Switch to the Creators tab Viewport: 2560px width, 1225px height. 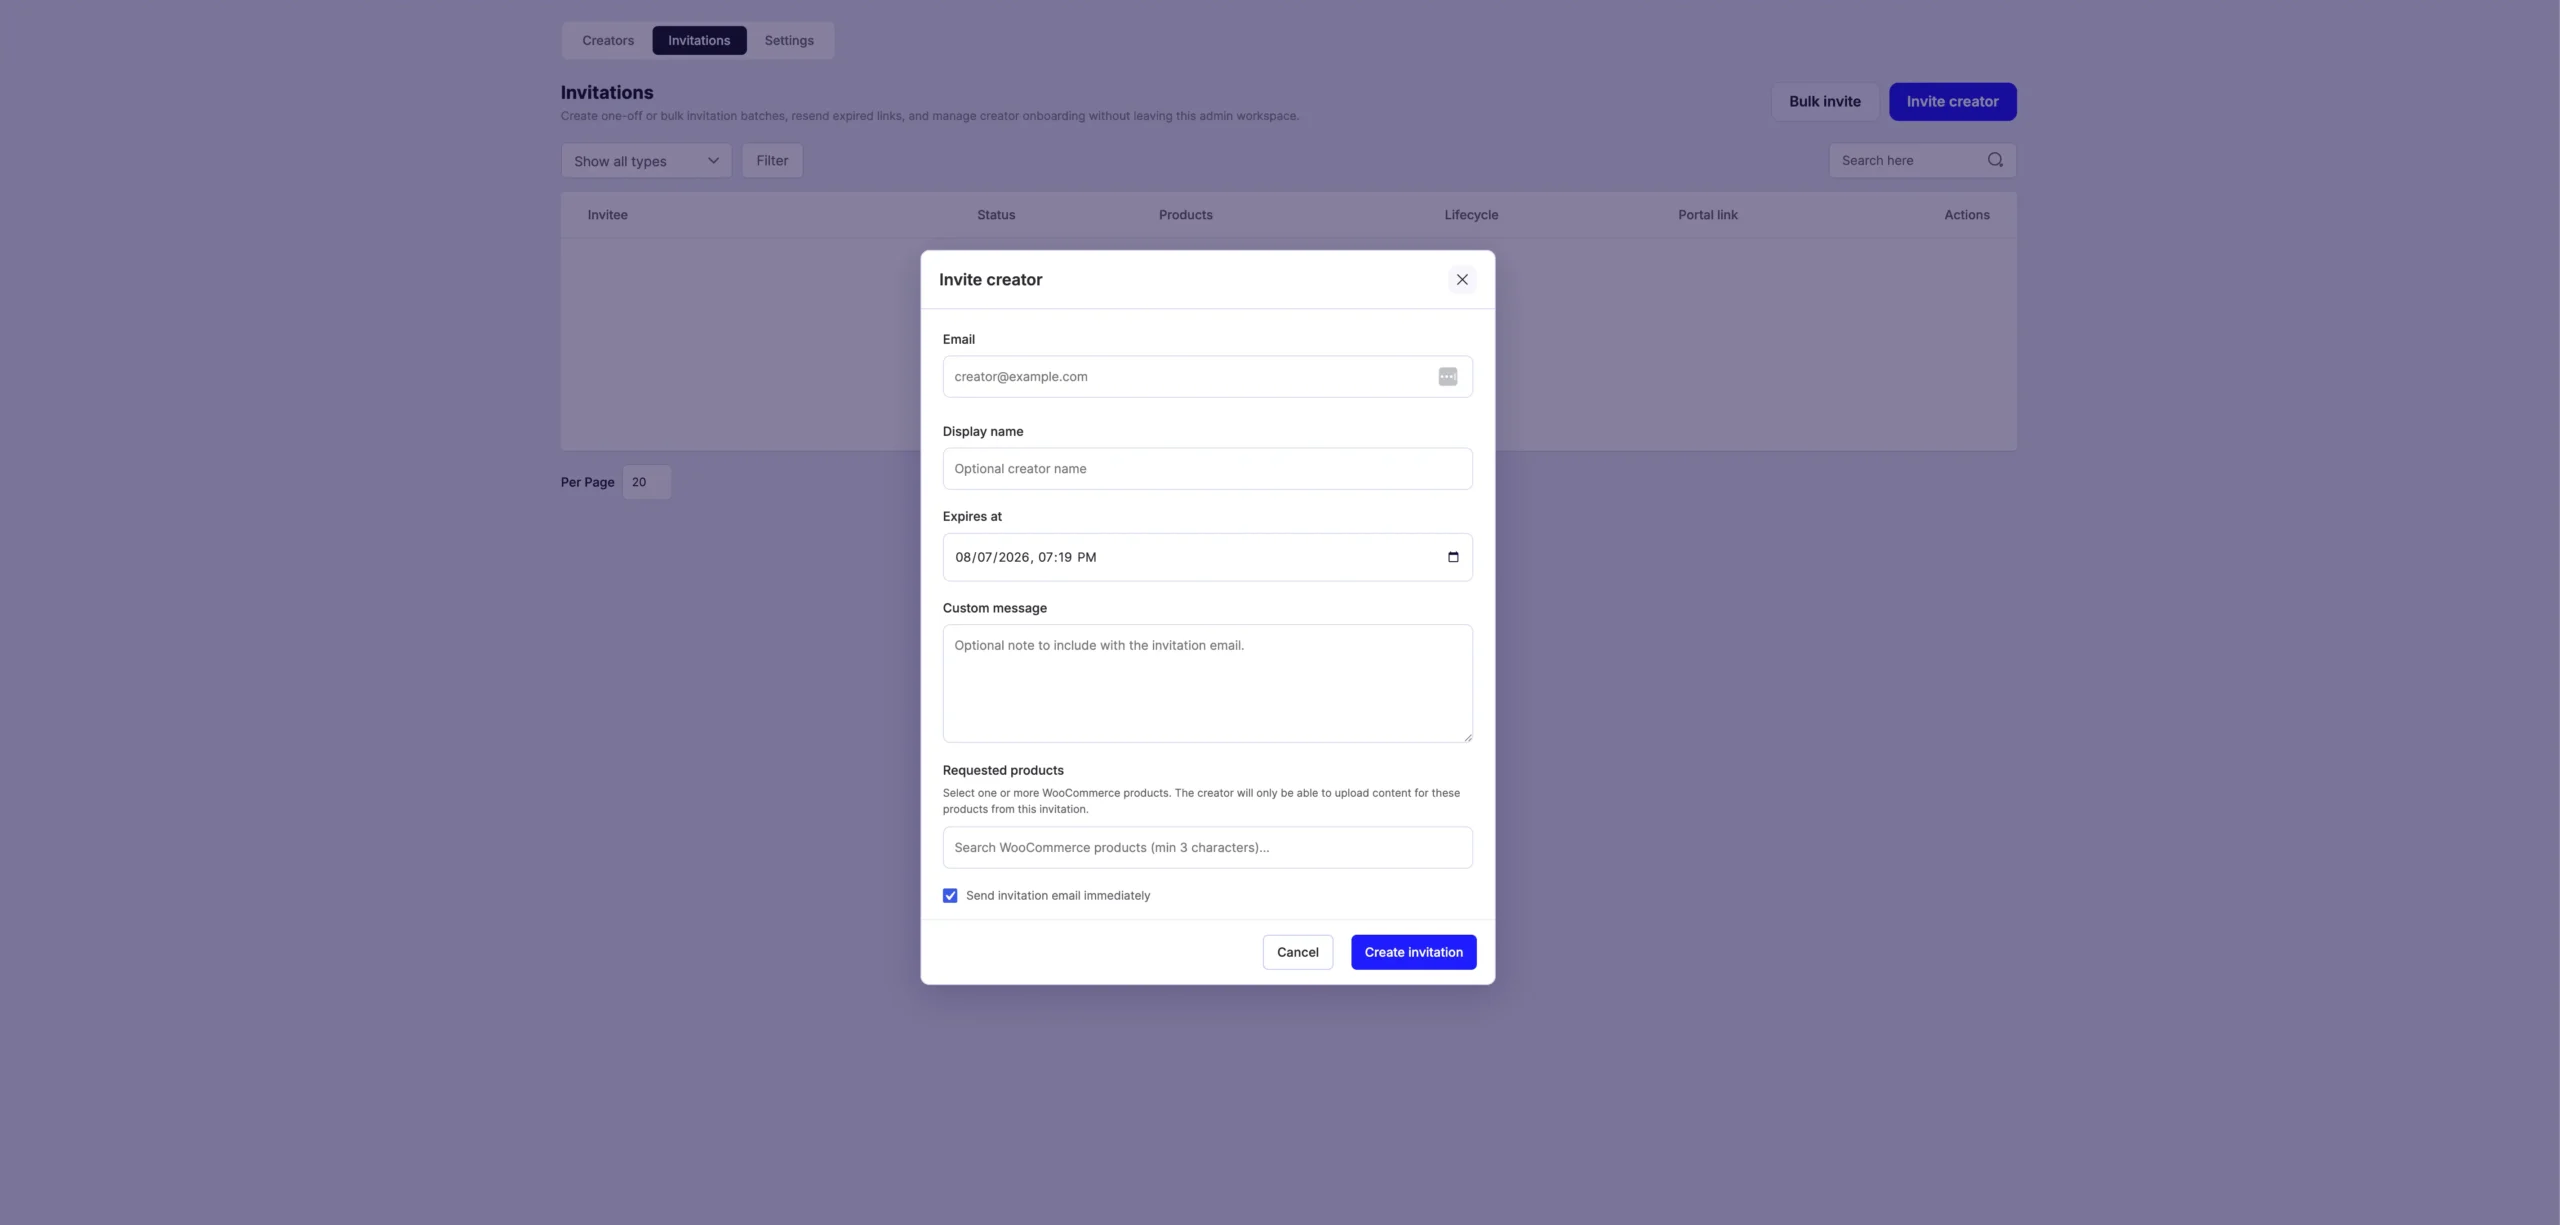coord(608,41)
